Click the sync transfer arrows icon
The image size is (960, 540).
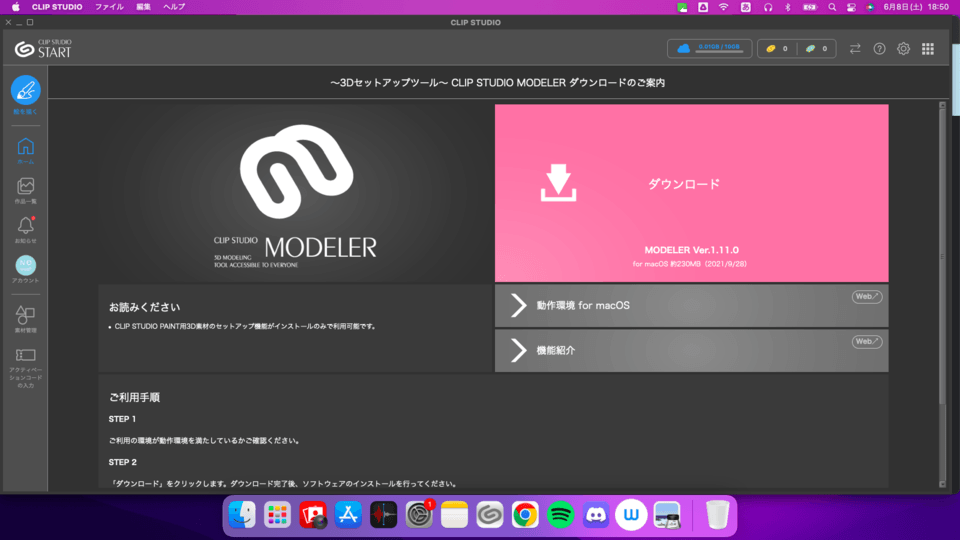(x=855, y=48)
